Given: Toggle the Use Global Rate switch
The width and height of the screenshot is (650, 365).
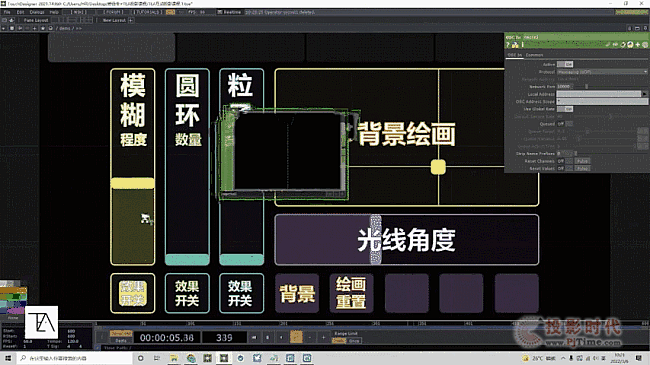Looking at the screenshot, I should click(x=565, y=109).
